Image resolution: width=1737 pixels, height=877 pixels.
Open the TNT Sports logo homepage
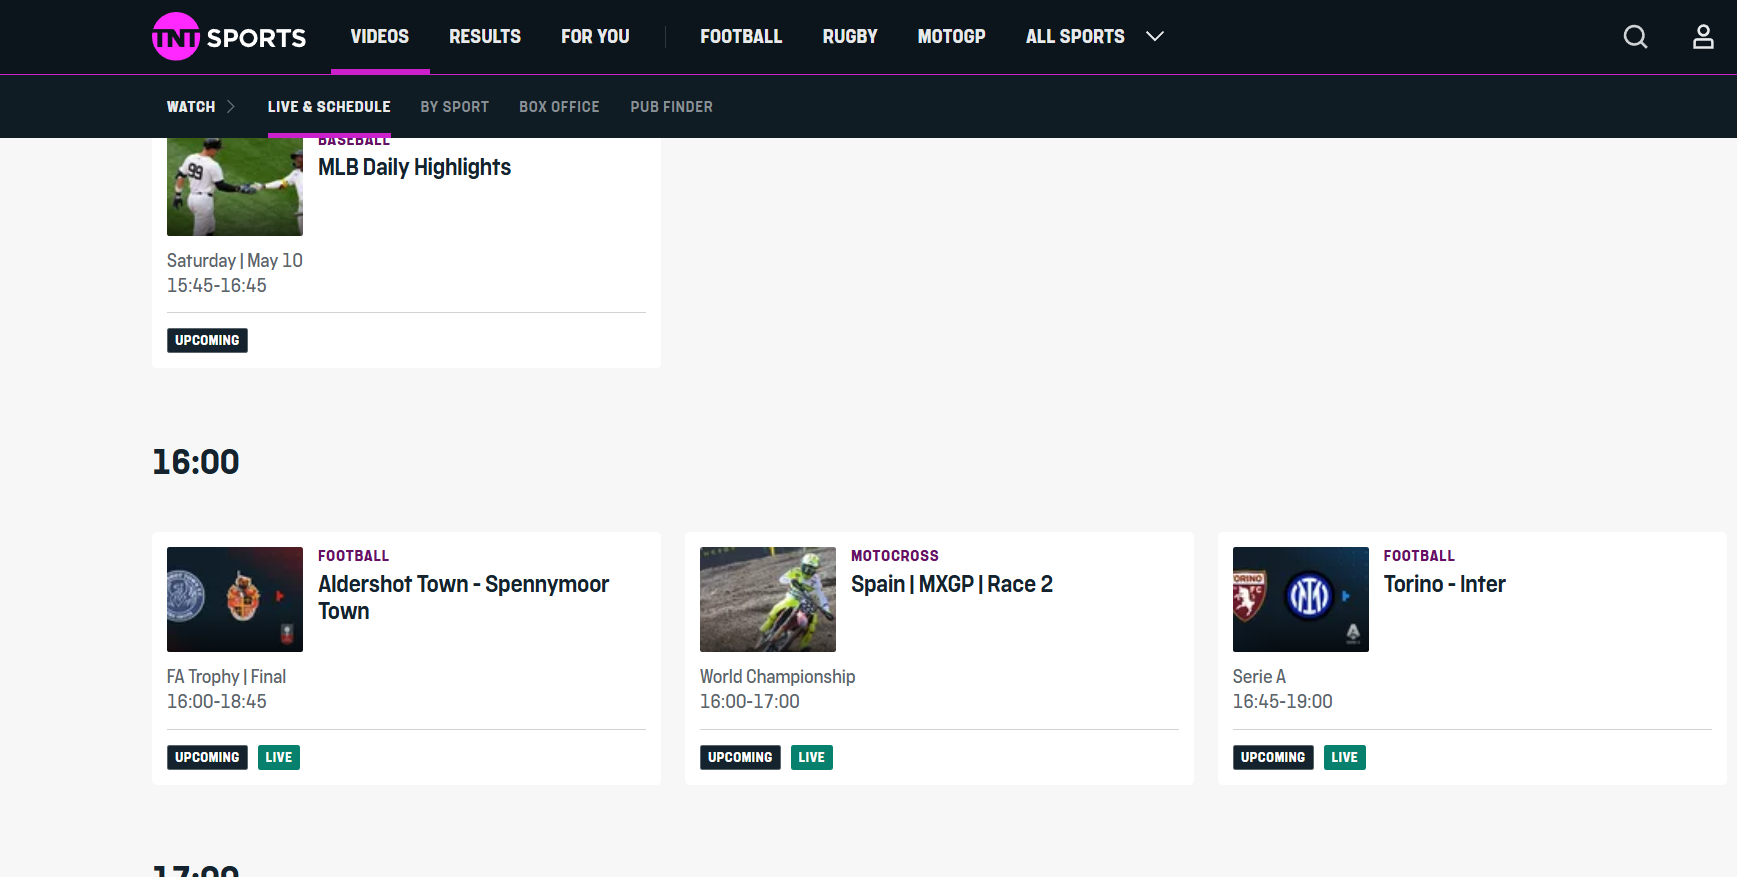click(x=229, y=37)
